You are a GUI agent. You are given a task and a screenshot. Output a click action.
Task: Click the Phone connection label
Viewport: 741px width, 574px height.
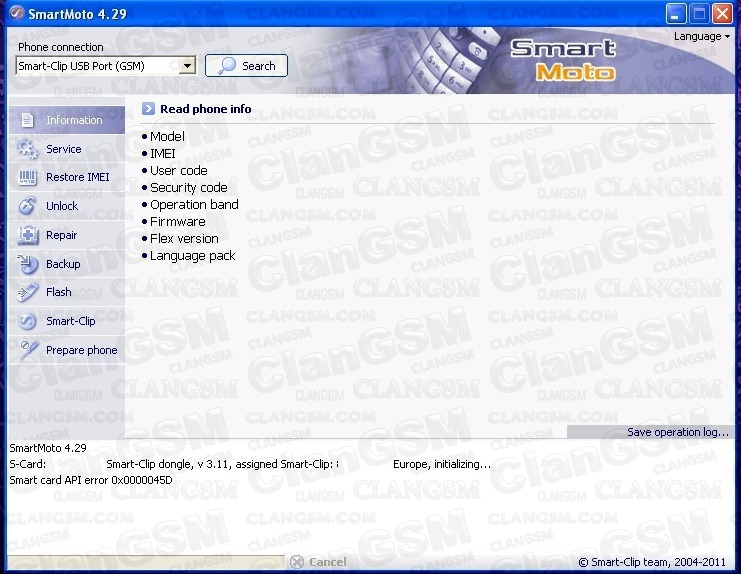60,47
